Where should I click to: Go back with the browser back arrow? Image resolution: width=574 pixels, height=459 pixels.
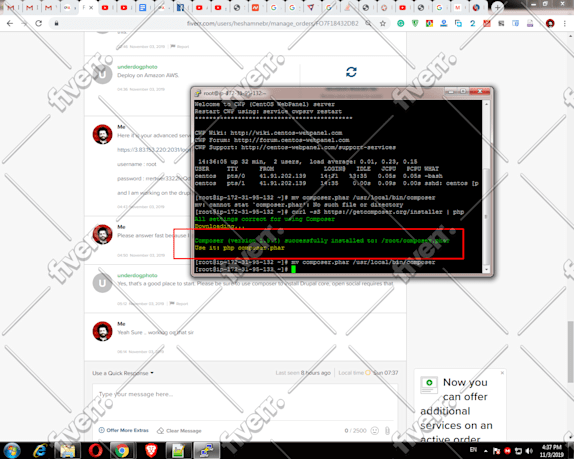[x=10, y=23]
